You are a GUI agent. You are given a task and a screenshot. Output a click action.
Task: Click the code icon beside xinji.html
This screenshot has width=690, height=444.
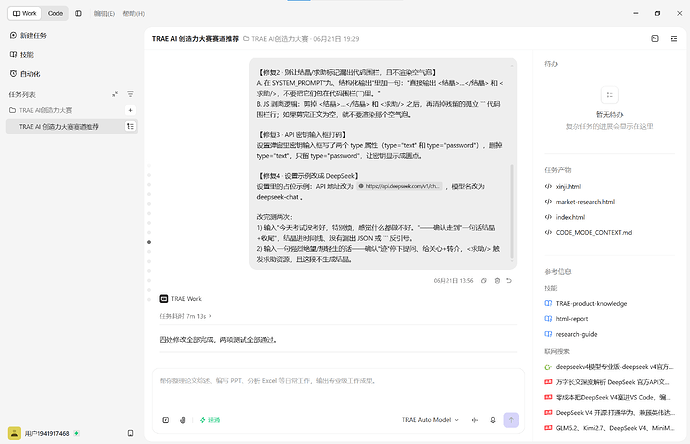[x=548, y=187]
